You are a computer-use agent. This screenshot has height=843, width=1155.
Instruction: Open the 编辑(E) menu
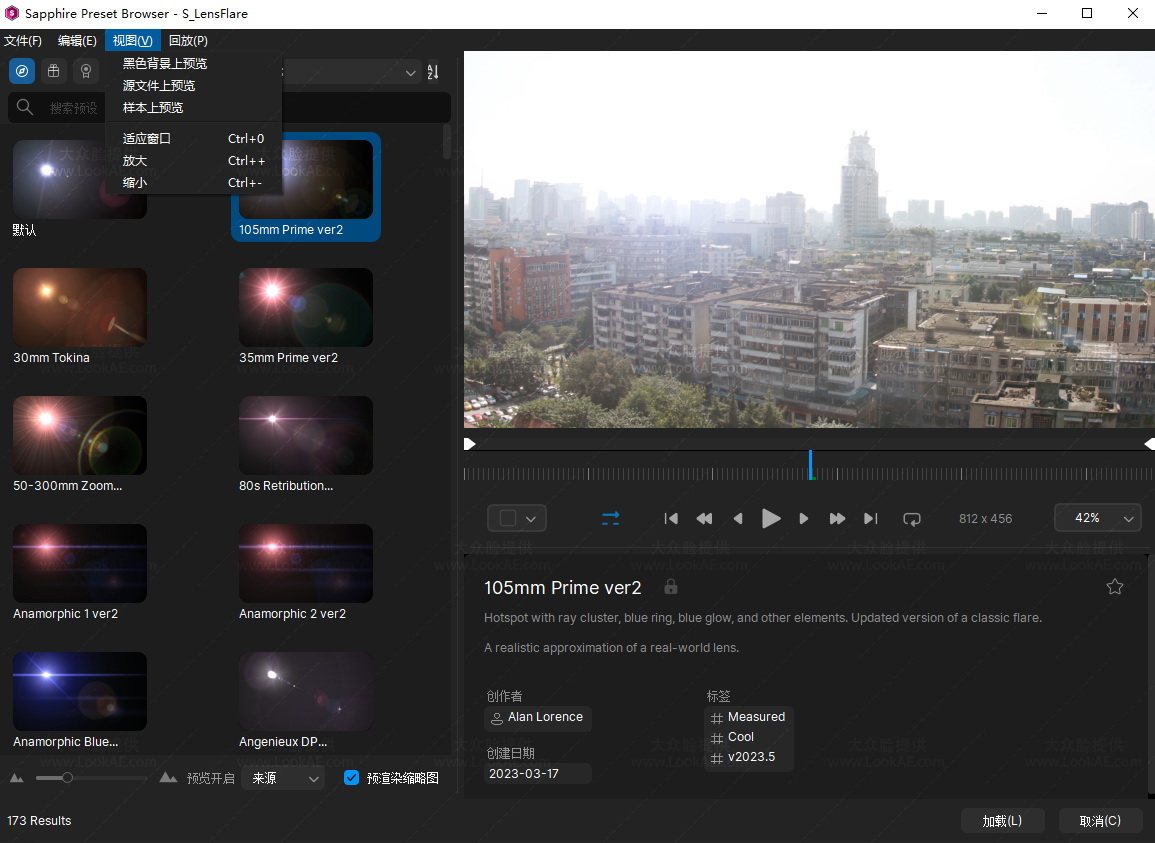(77, 41)
